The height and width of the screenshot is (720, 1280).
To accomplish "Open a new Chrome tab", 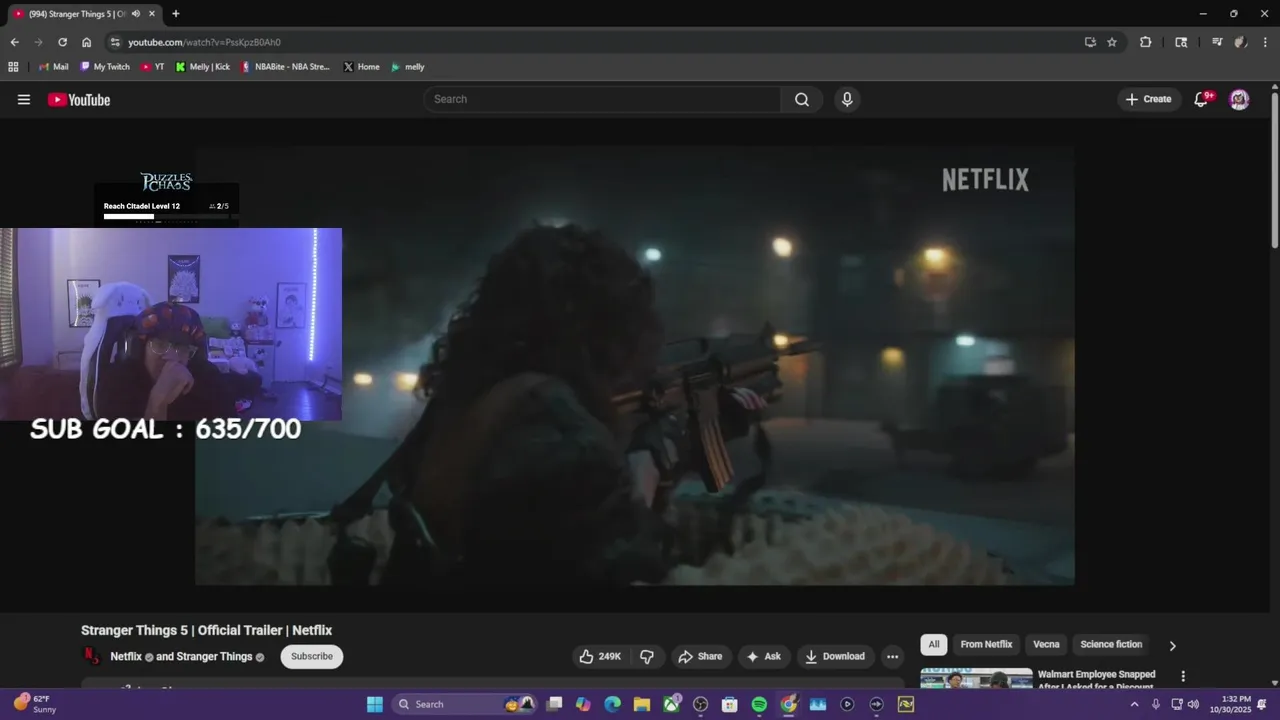I will 176,14.
